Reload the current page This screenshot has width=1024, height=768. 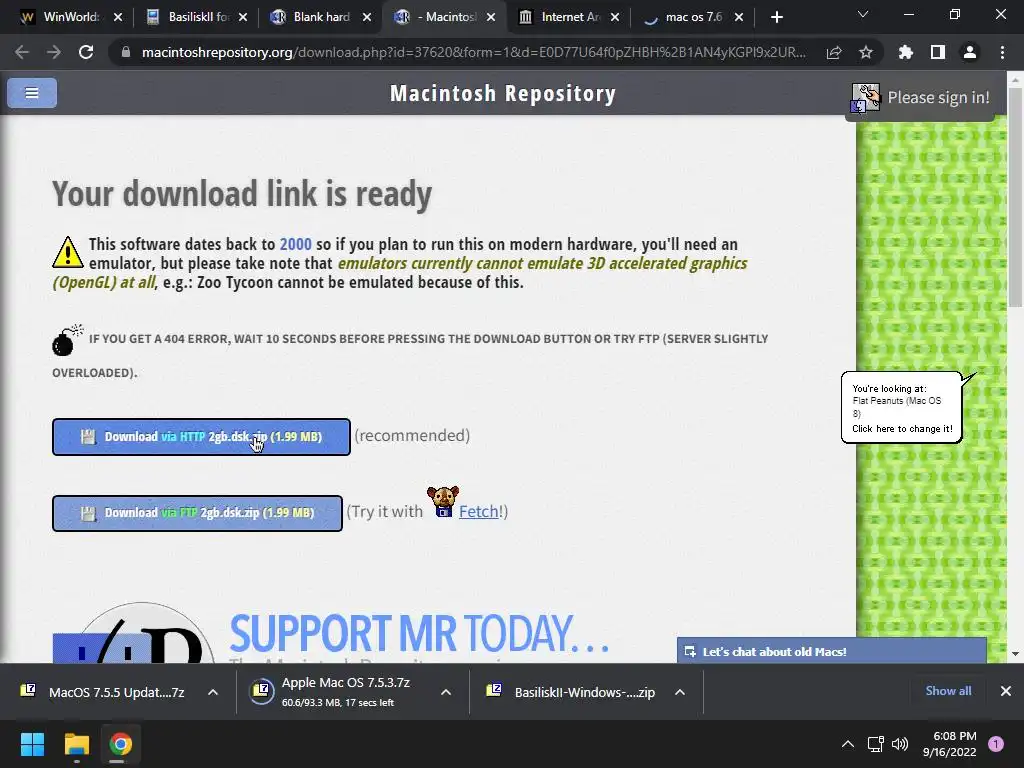click(86, 52)
